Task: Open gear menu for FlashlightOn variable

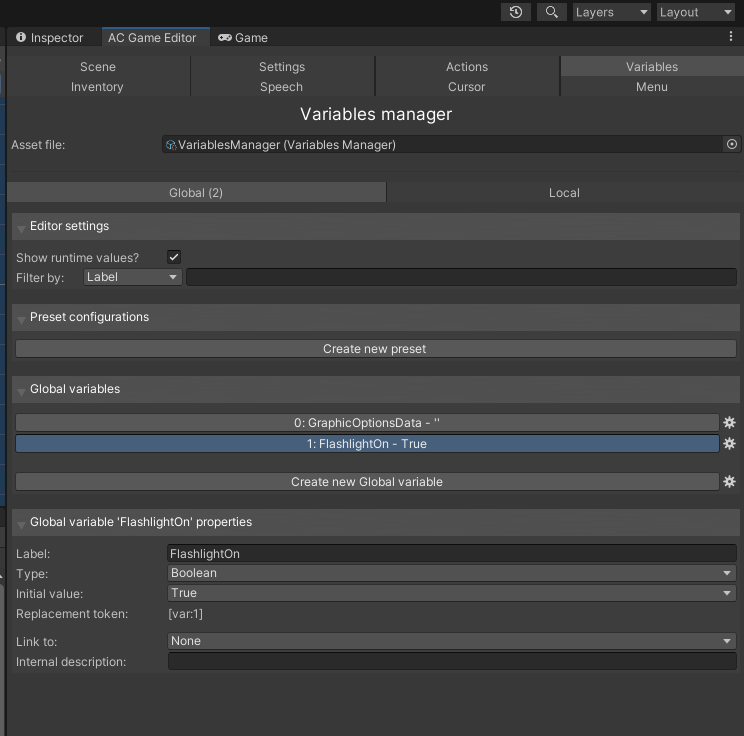Action: coord(729,443)
